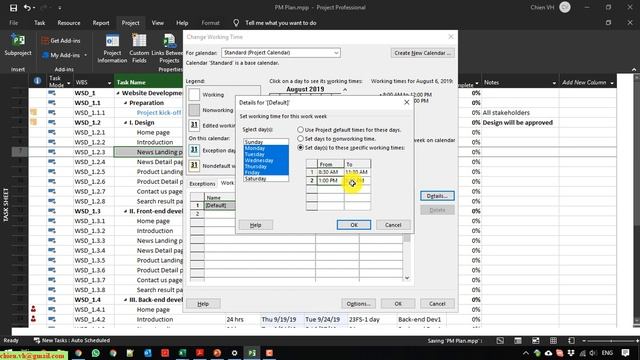Click Cancel in Details for Default dialog
The image size is (640, 360).
[x=393, y=225]
